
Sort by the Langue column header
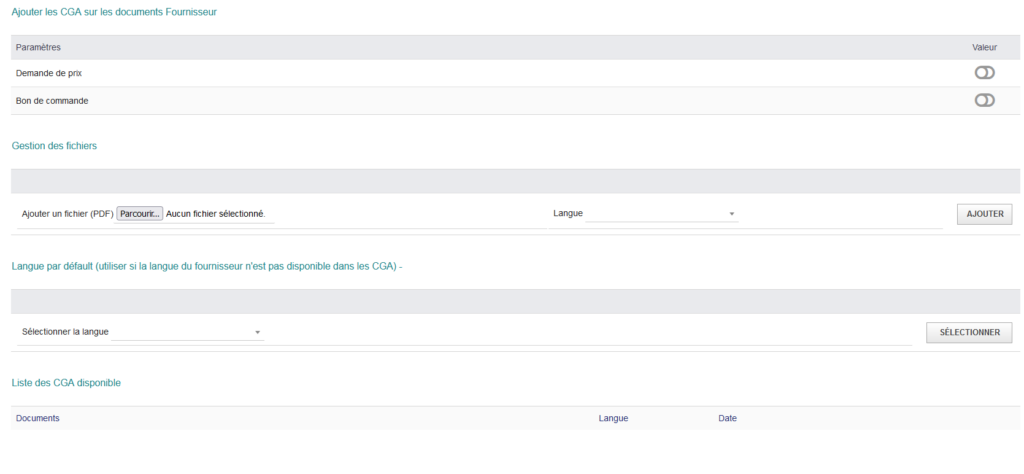613,419
